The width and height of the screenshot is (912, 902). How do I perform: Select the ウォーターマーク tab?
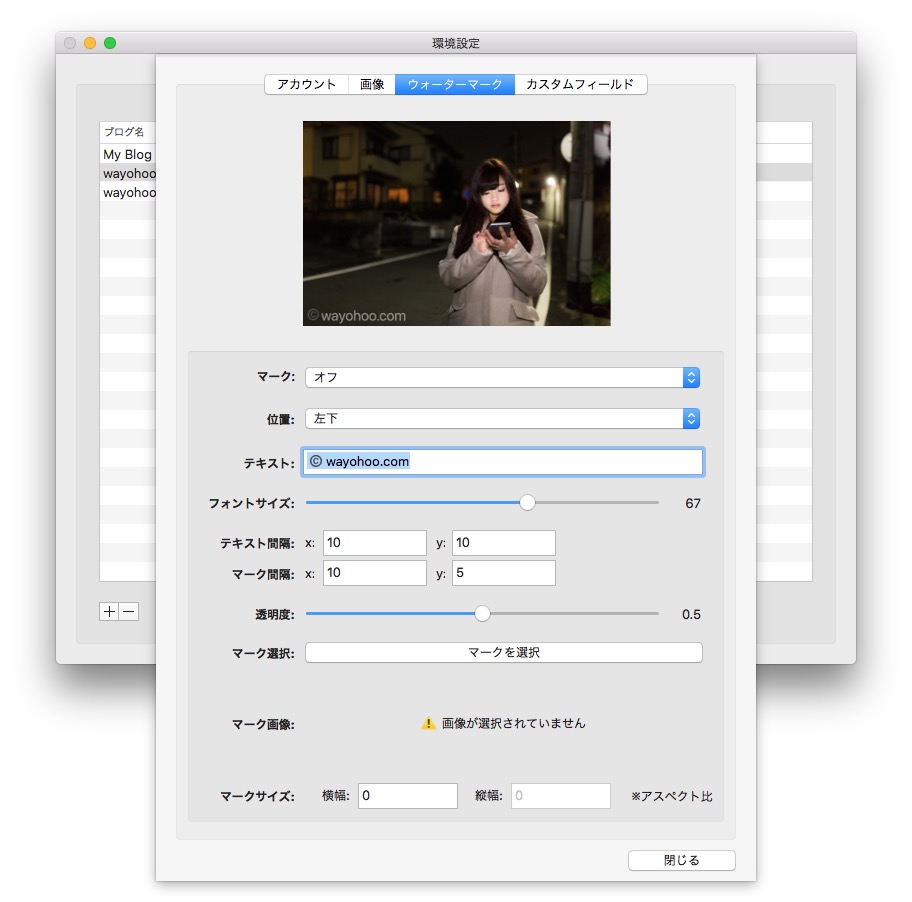(x=455, y=84)
